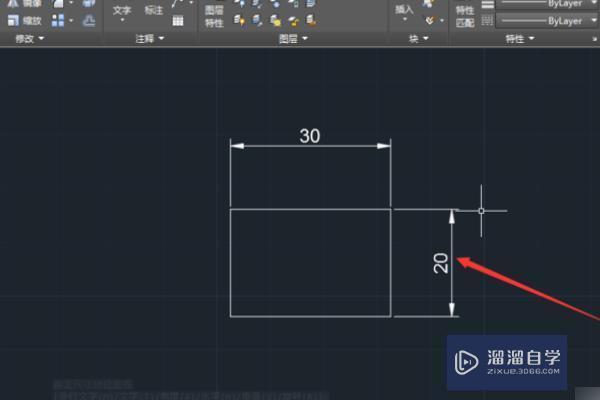Click the Edit Attributes block icon
Viewport: 600px width, 400px height.
pyautogui.click(x=430, y=20)
